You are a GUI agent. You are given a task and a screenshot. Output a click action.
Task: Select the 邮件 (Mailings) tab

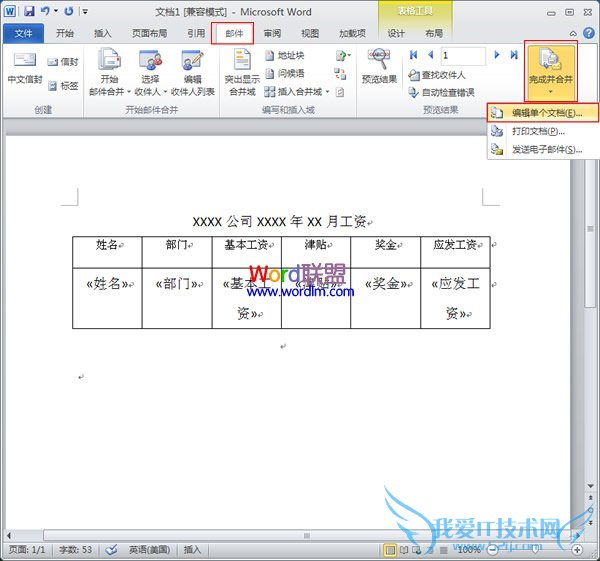[x=234, y=34]
